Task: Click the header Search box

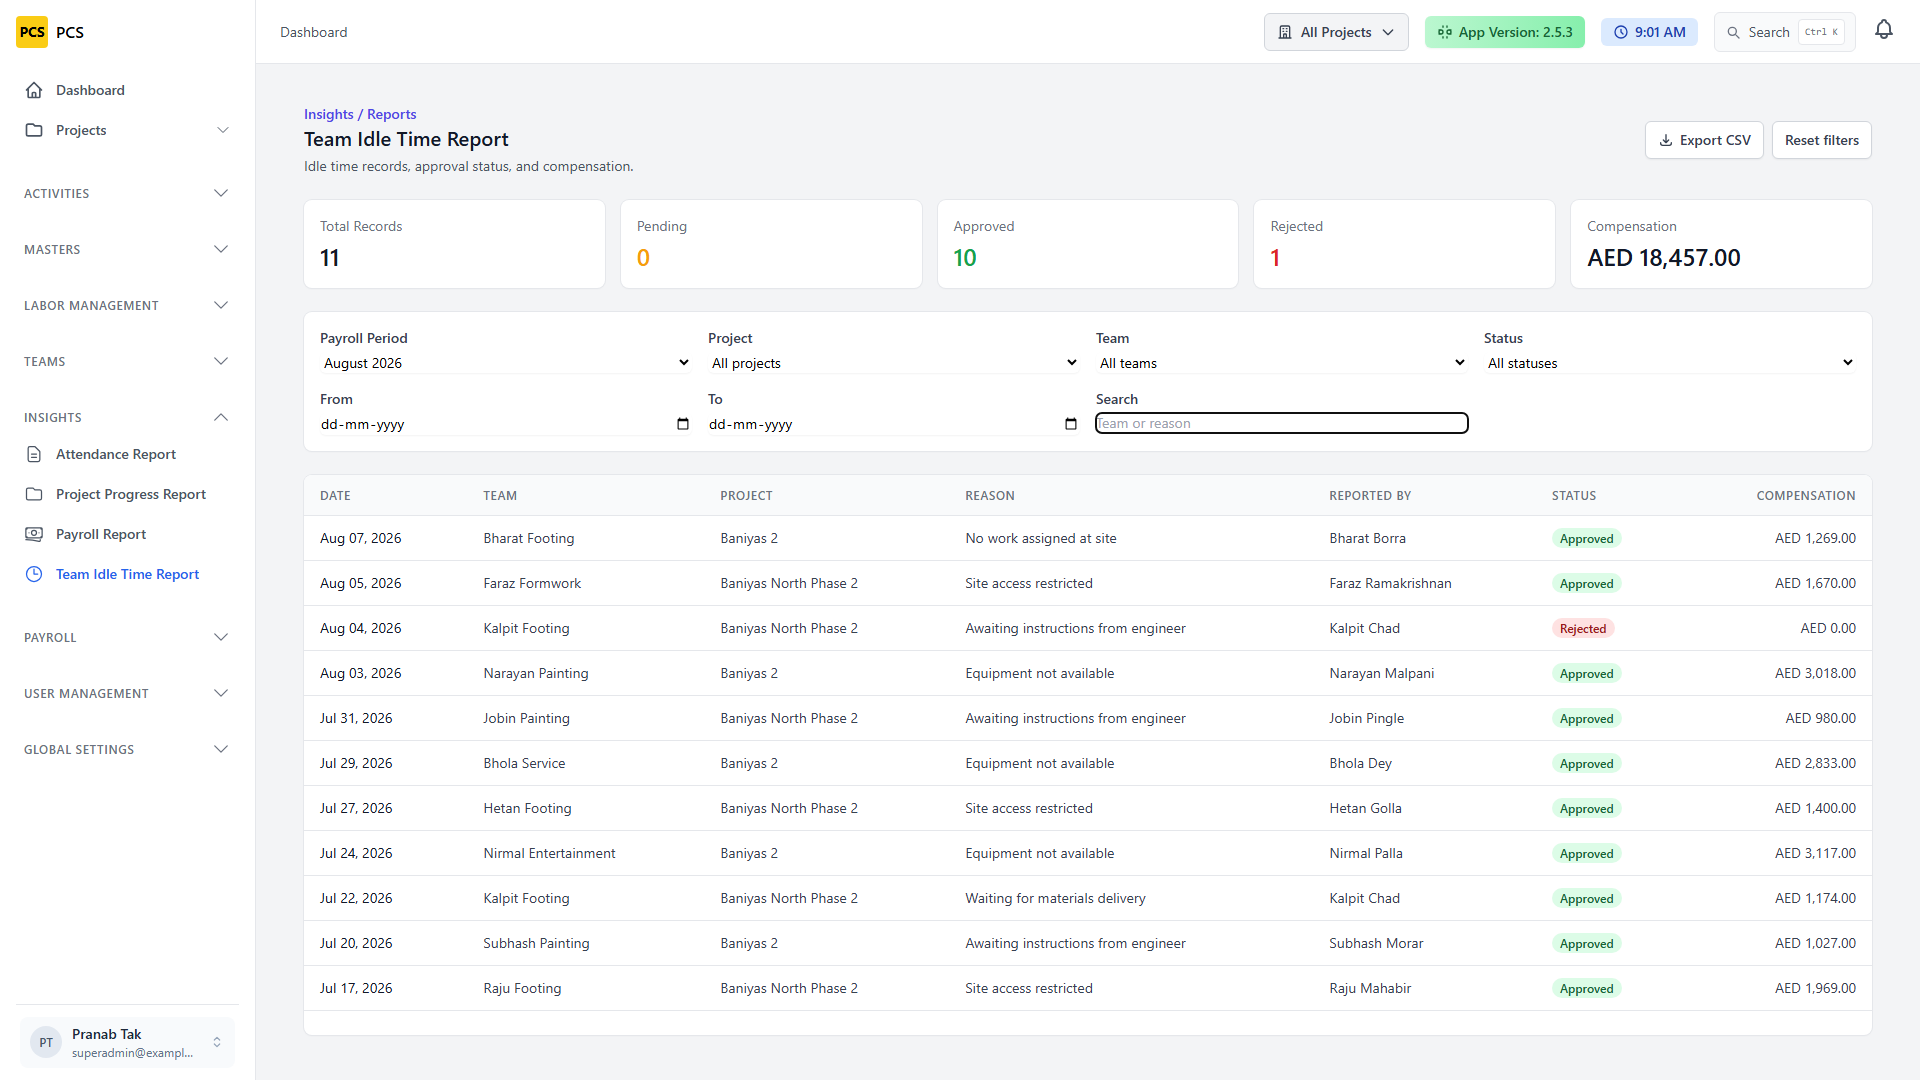Action: [x=1784, y=32]
